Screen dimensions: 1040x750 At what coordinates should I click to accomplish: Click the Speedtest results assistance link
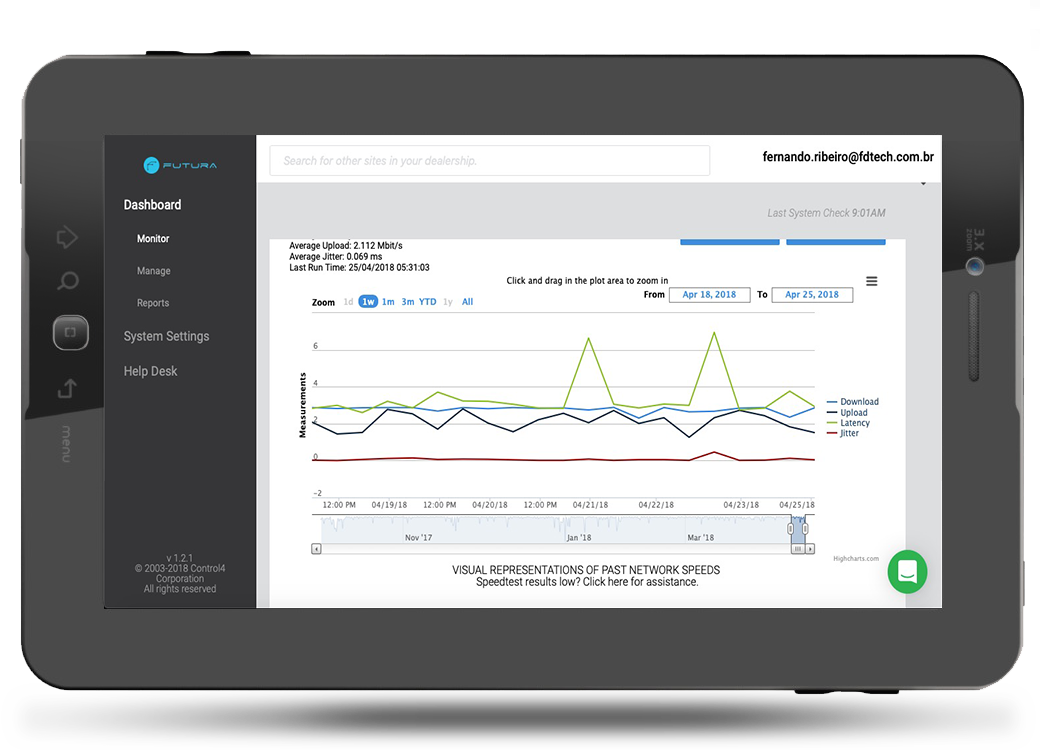coord(587,582)
